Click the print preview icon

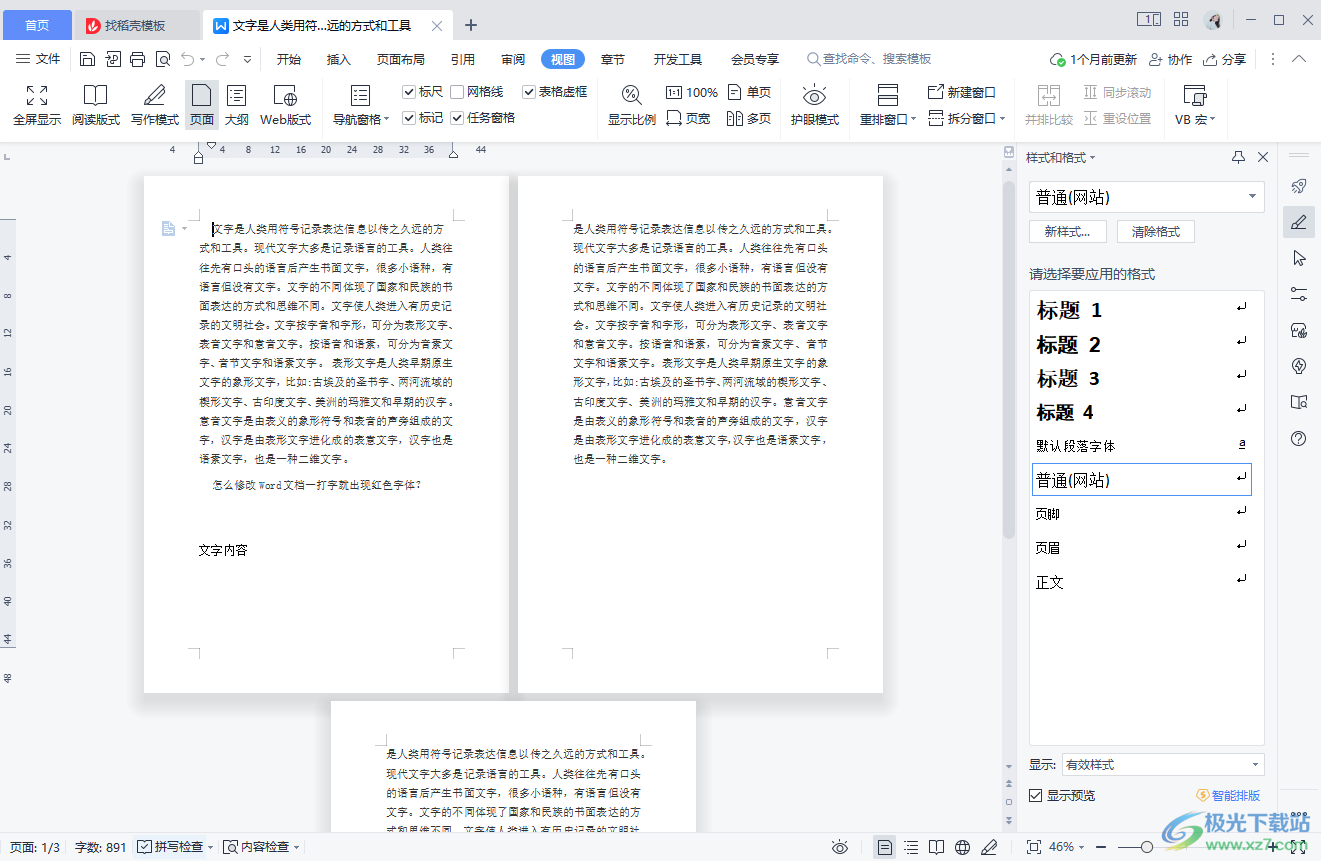[x=163, y=59]
